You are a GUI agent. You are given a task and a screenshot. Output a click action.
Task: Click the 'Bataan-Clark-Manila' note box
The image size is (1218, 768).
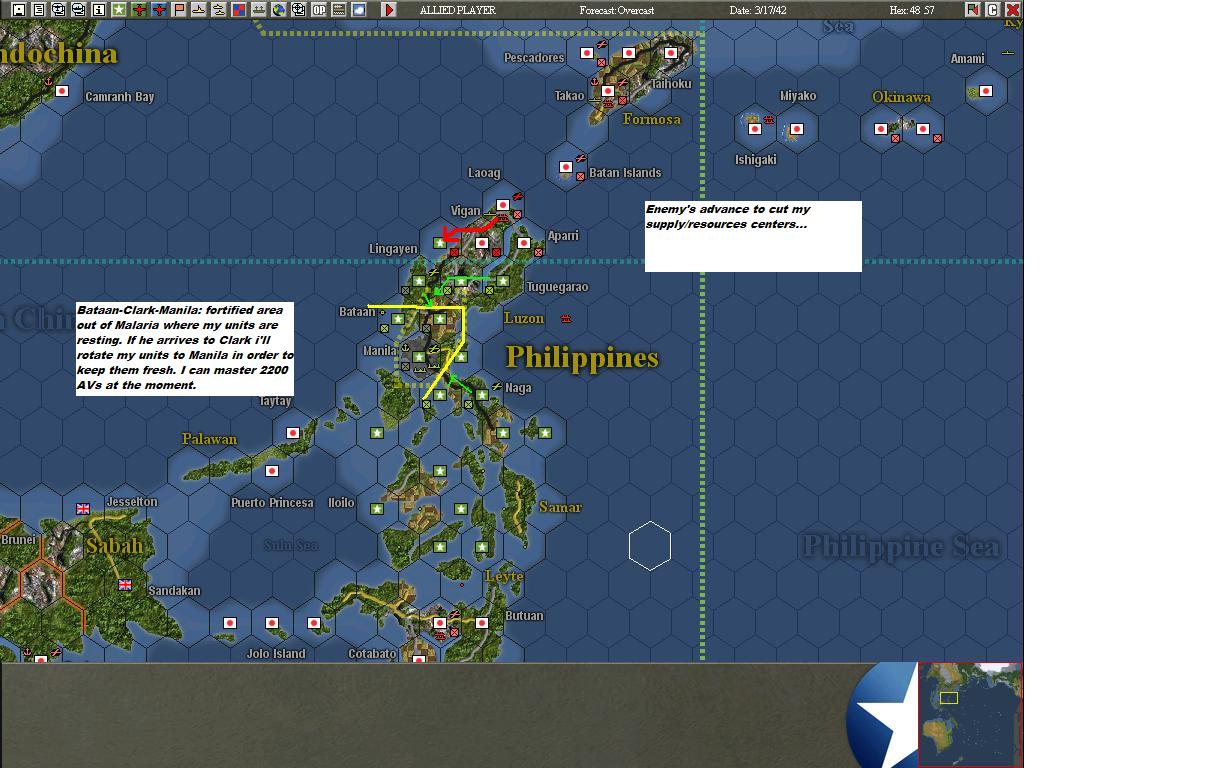185,349
